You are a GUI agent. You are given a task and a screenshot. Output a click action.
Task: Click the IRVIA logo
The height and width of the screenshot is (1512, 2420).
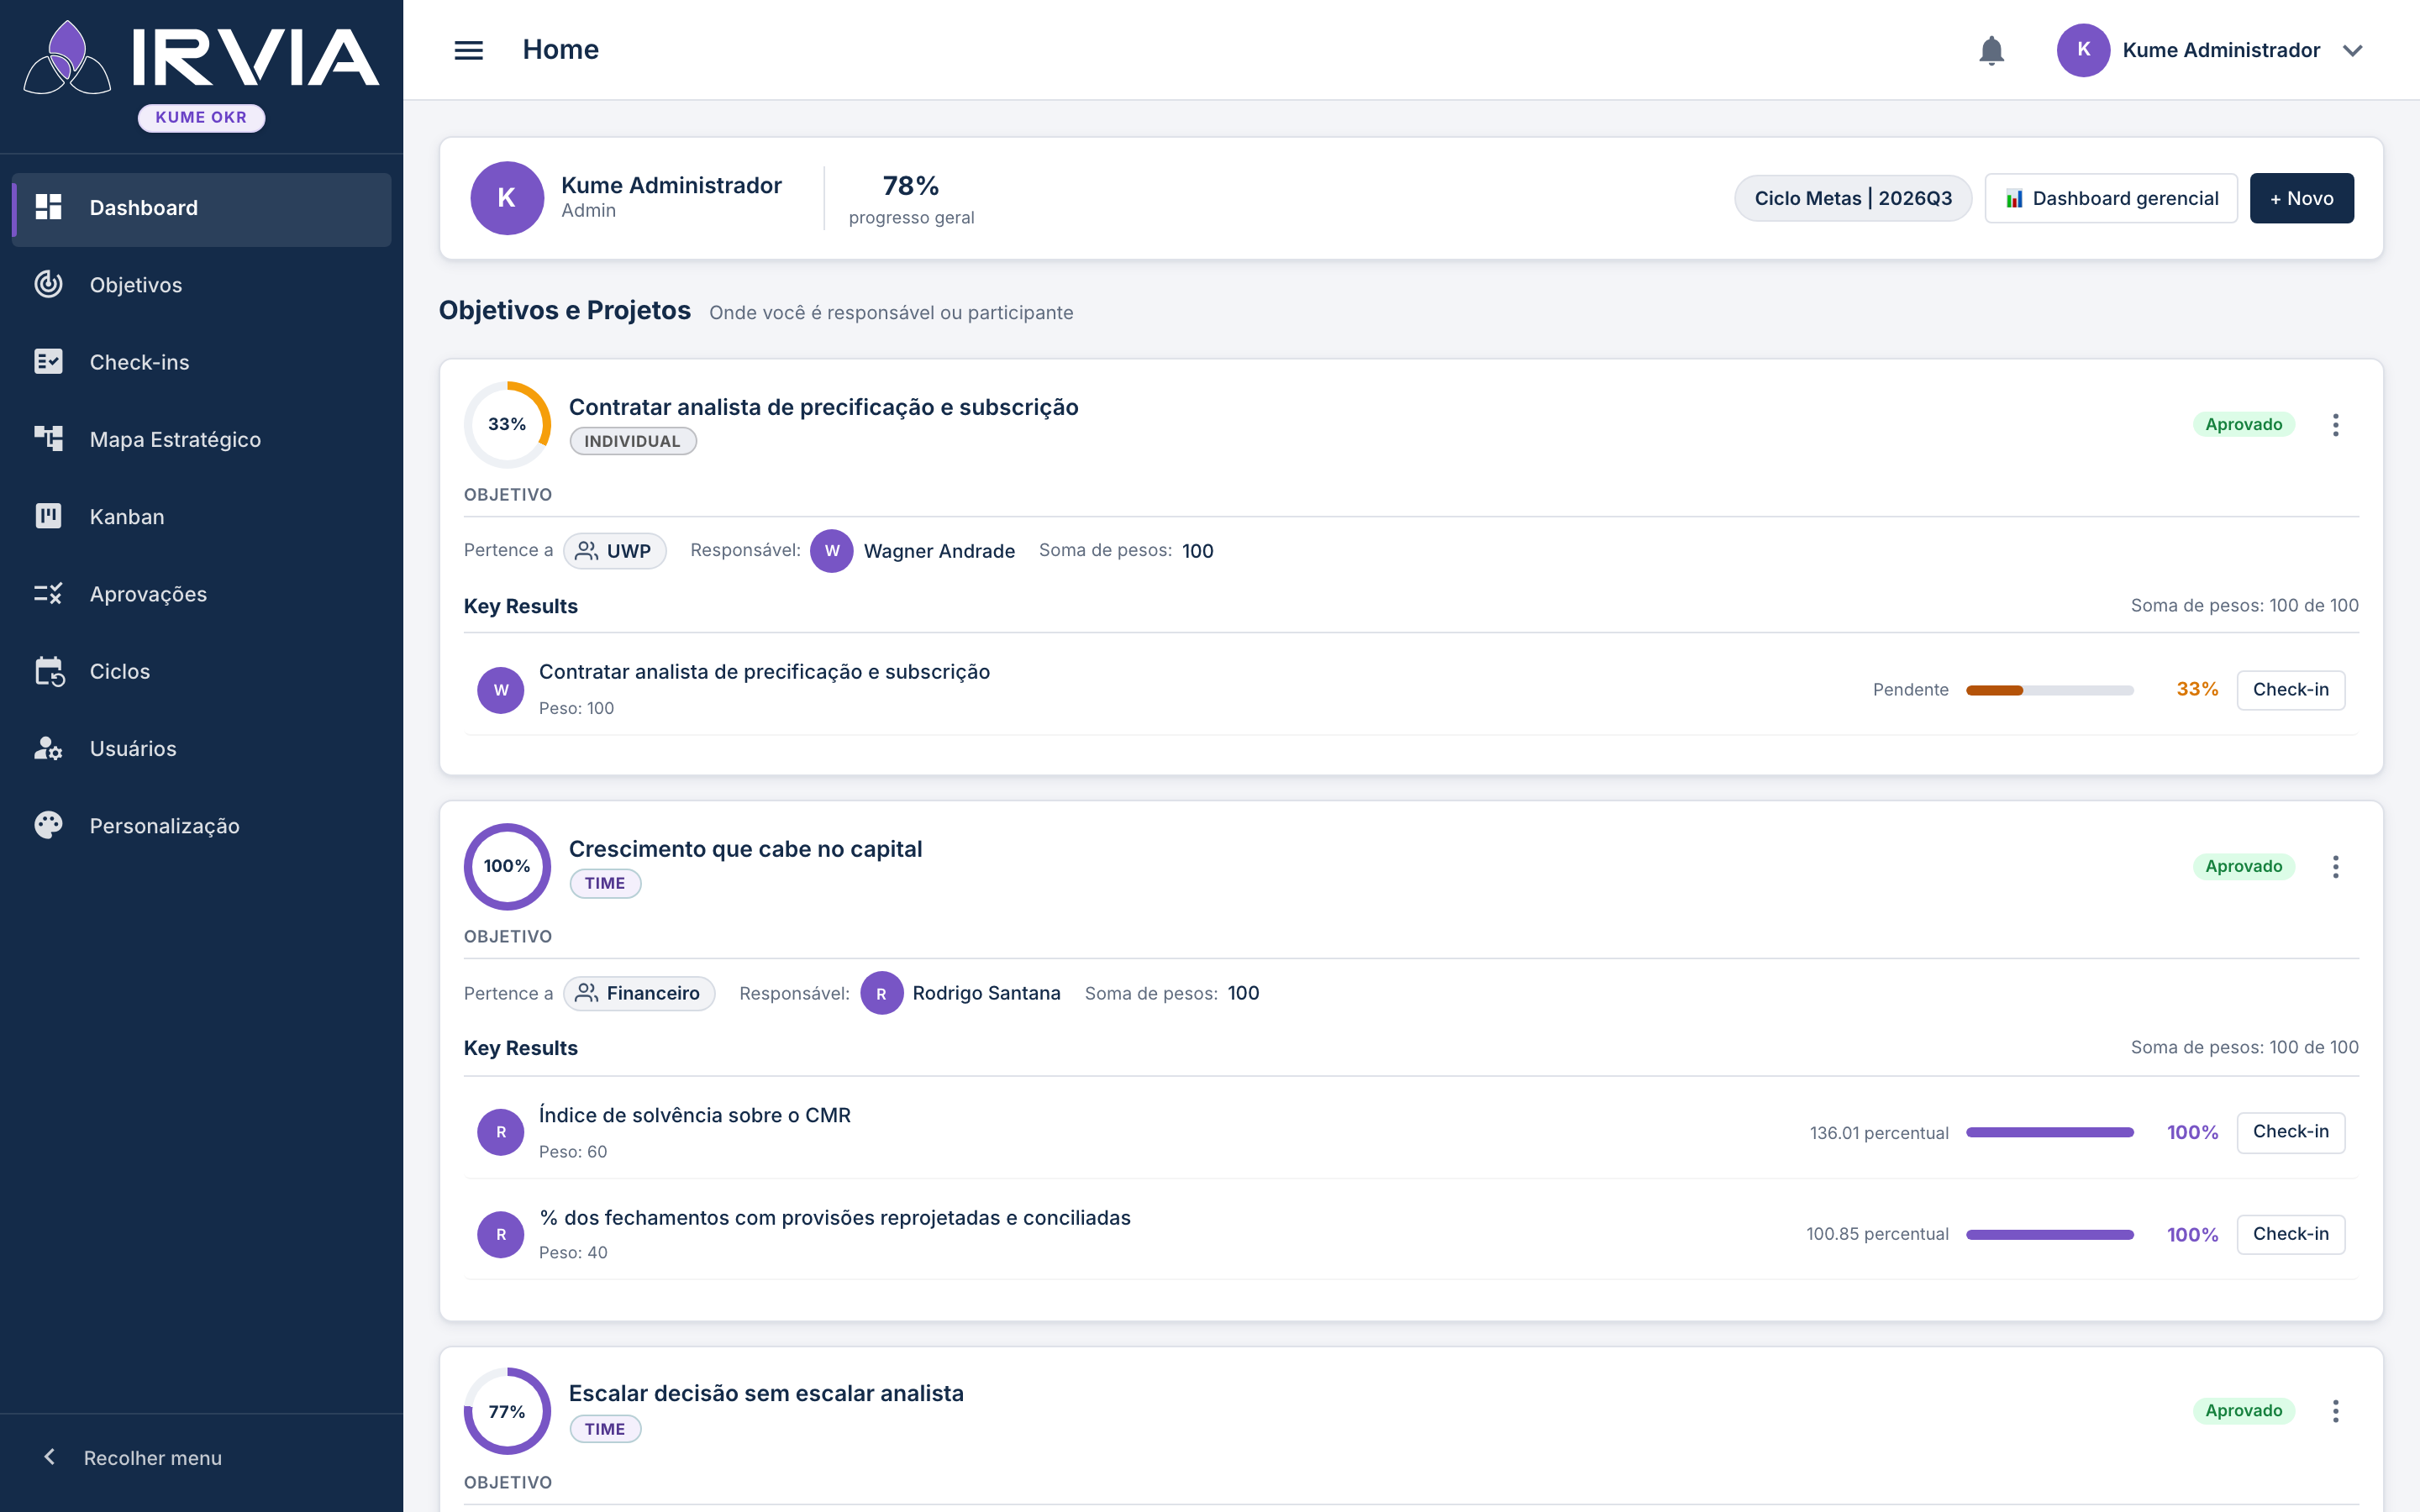(201, 58)
